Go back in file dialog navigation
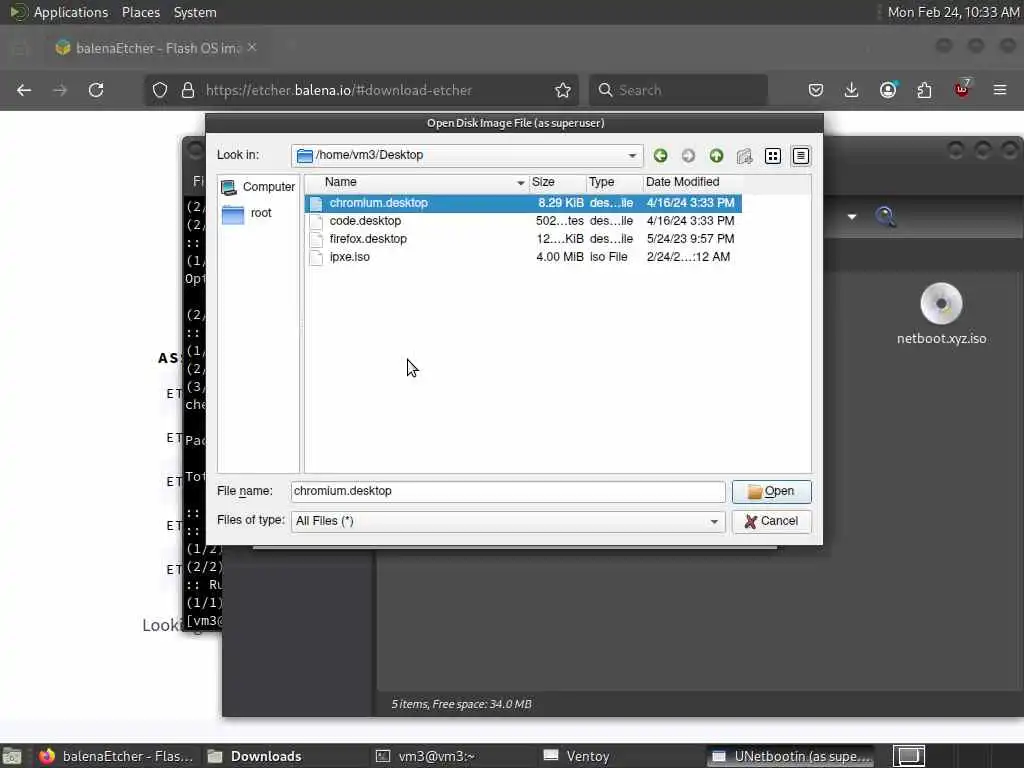This screenshot has height=768, width=1024. [x=660, y=155]
